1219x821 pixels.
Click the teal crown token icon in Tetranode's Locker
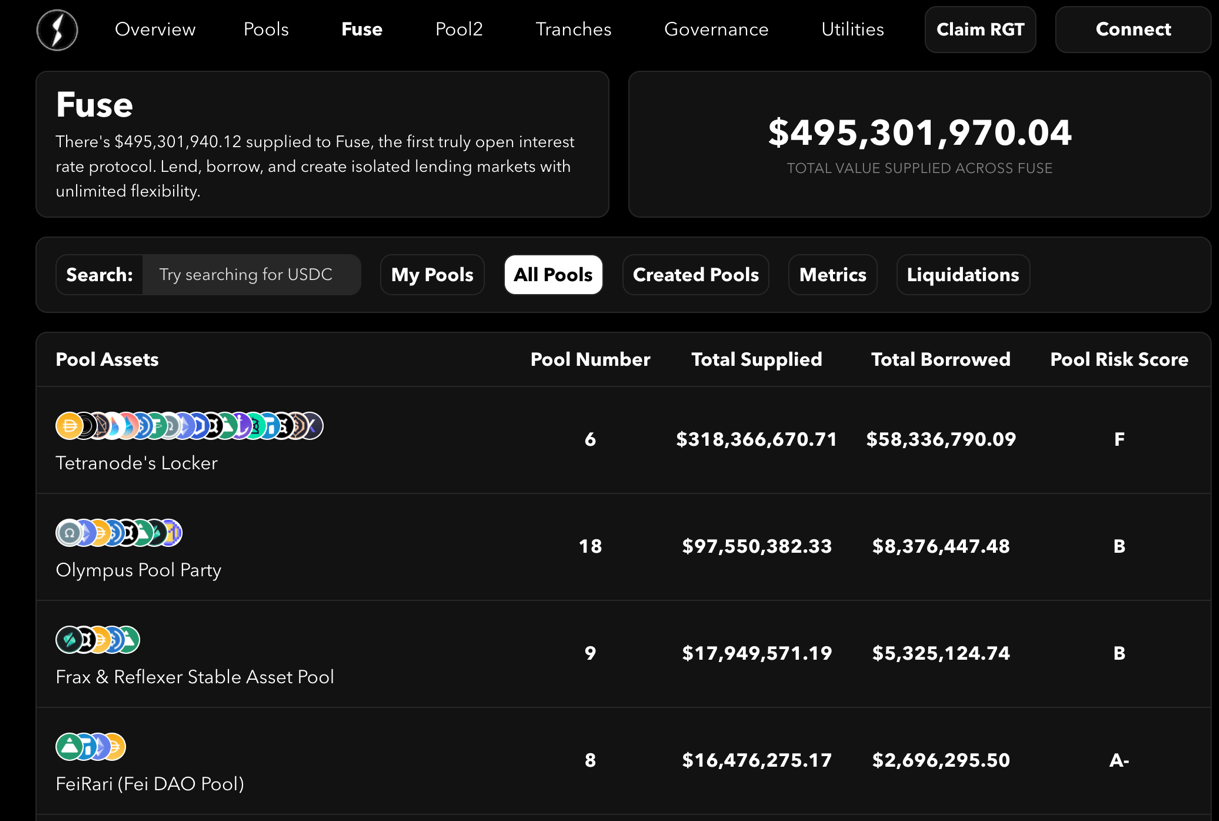[258, 426]
